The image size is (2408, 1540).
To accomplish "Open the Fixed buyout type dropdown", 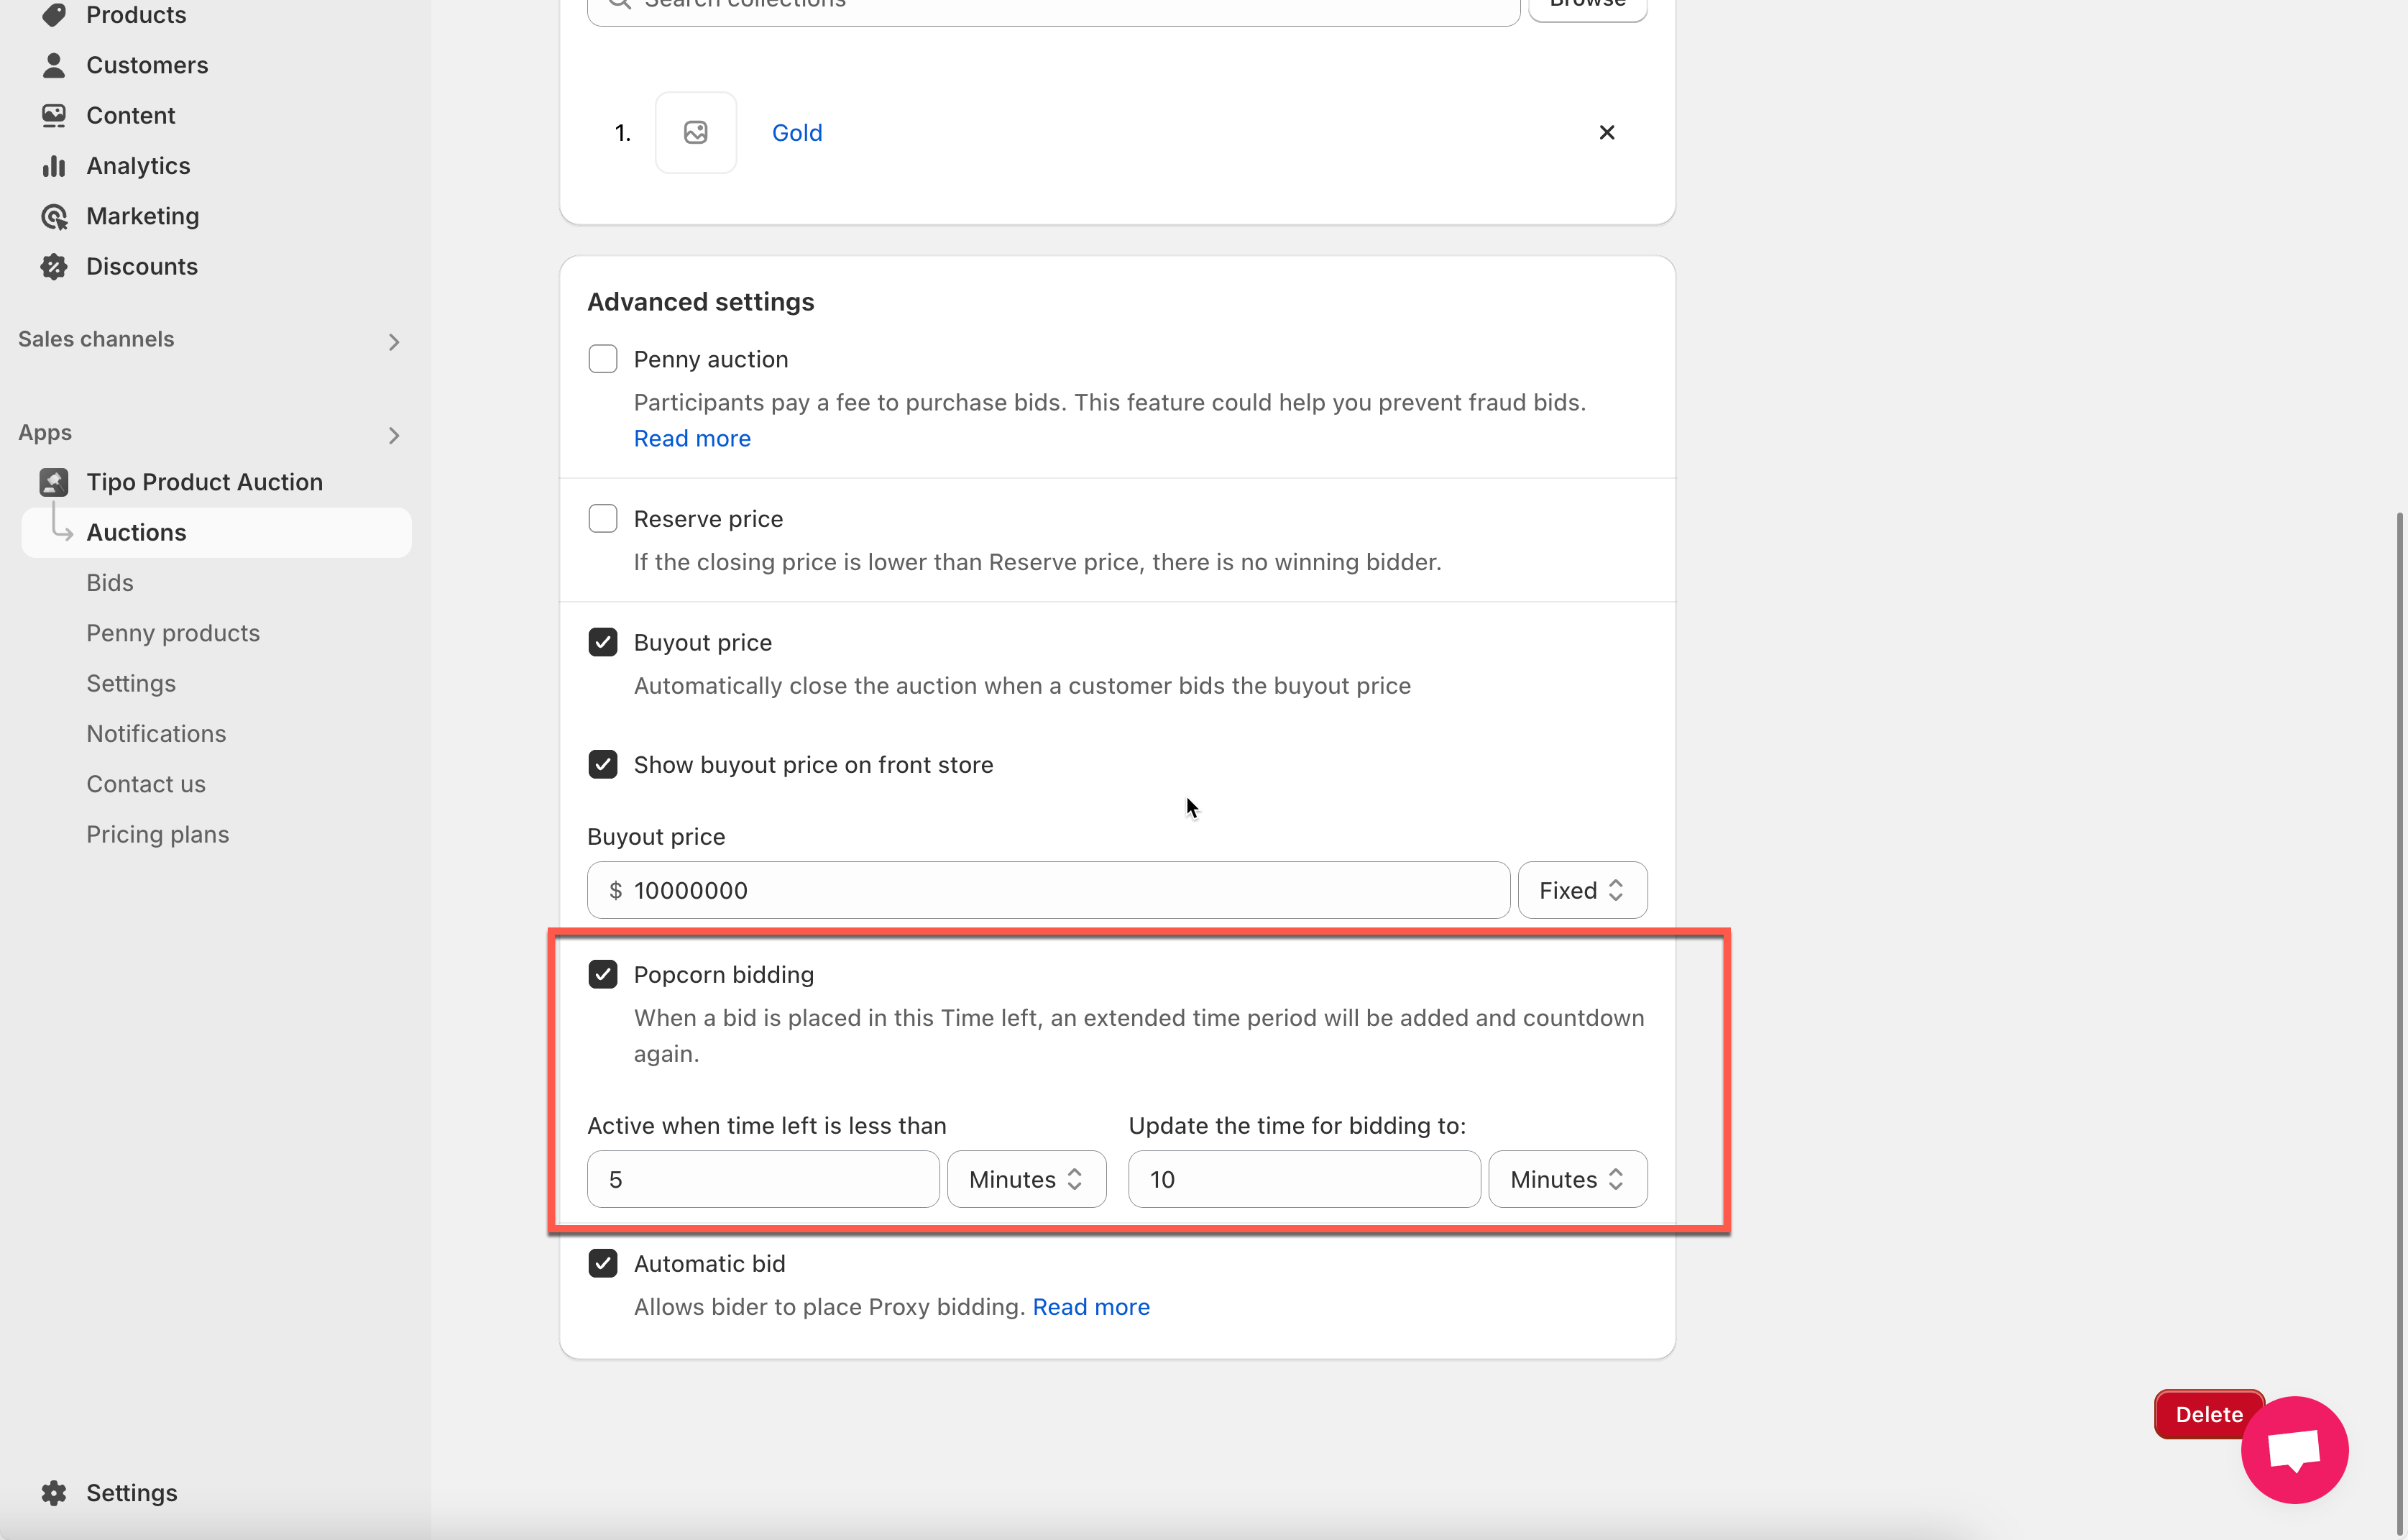I will click(1582, 890).
